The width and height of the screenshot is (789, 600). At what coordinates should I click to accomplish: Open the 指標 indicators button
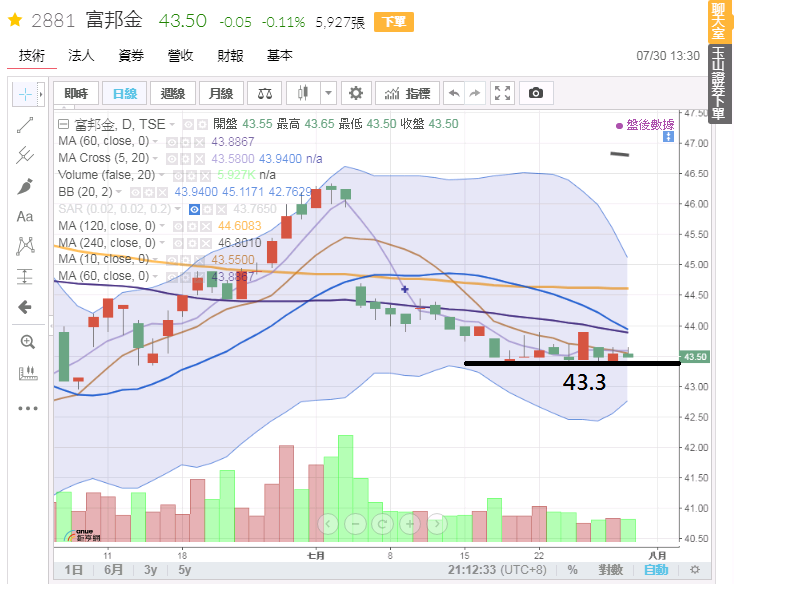coord(408,93)
